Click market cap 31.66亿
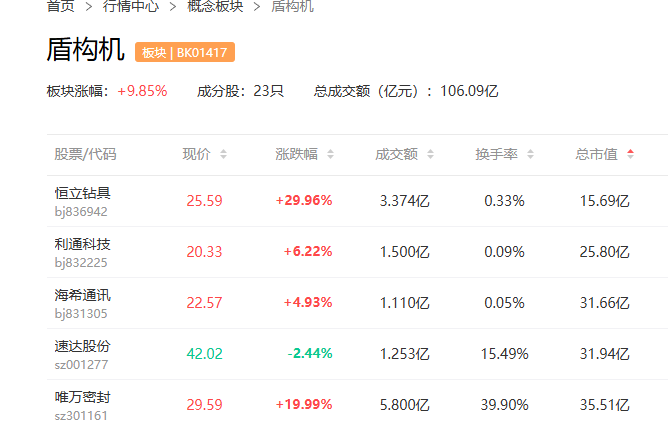 [605, 303]
